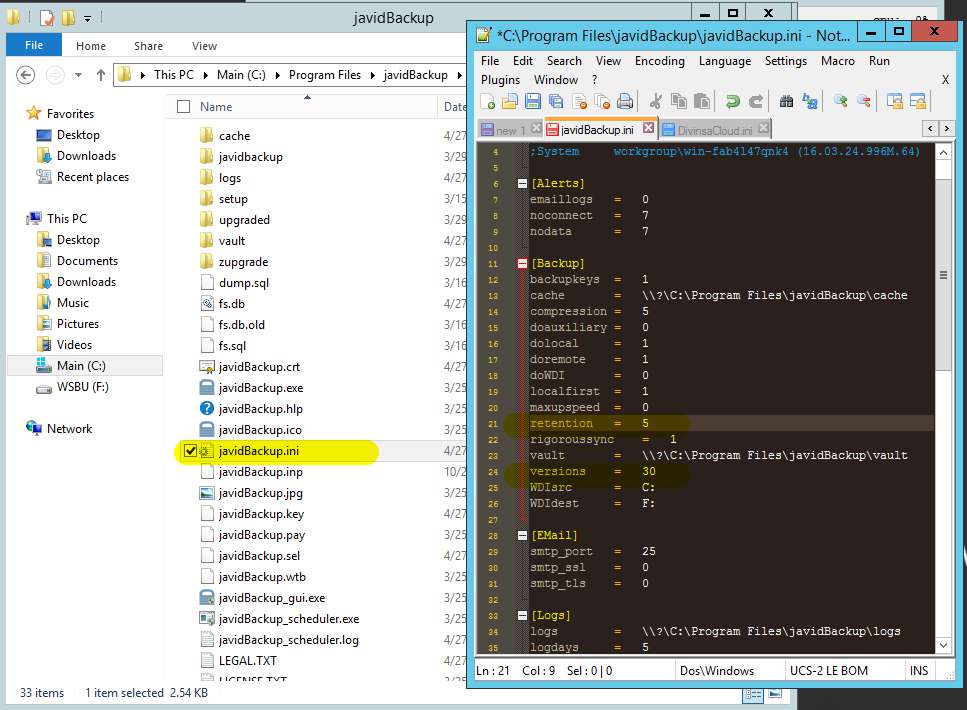This screenshot has width=967, height=710.
Task: Select the vault folder in the file list
Action: 231,241
